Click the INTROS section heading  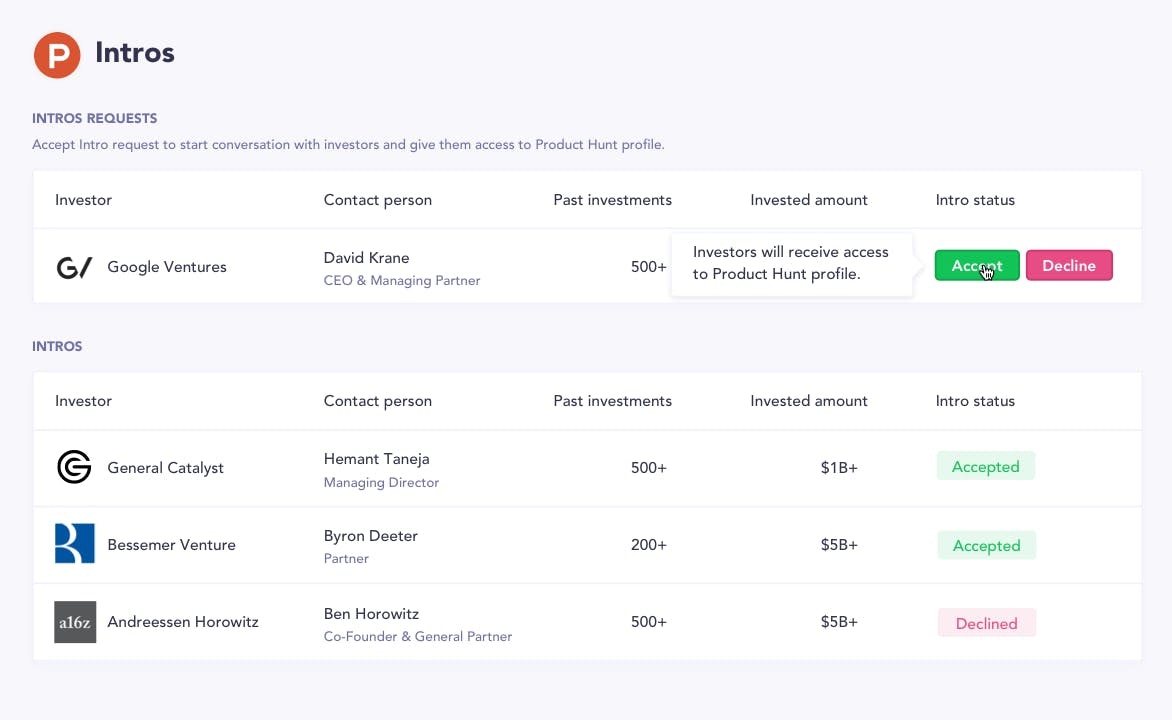tap(57, 346)
